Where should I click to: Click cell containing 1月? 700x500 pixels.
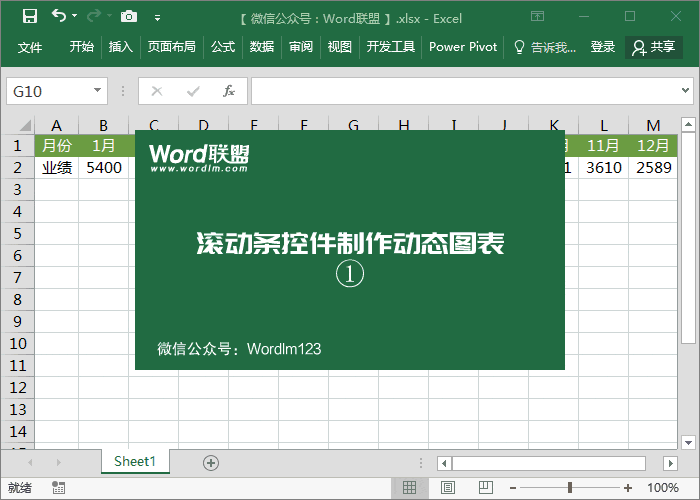[x=104, y=146]
